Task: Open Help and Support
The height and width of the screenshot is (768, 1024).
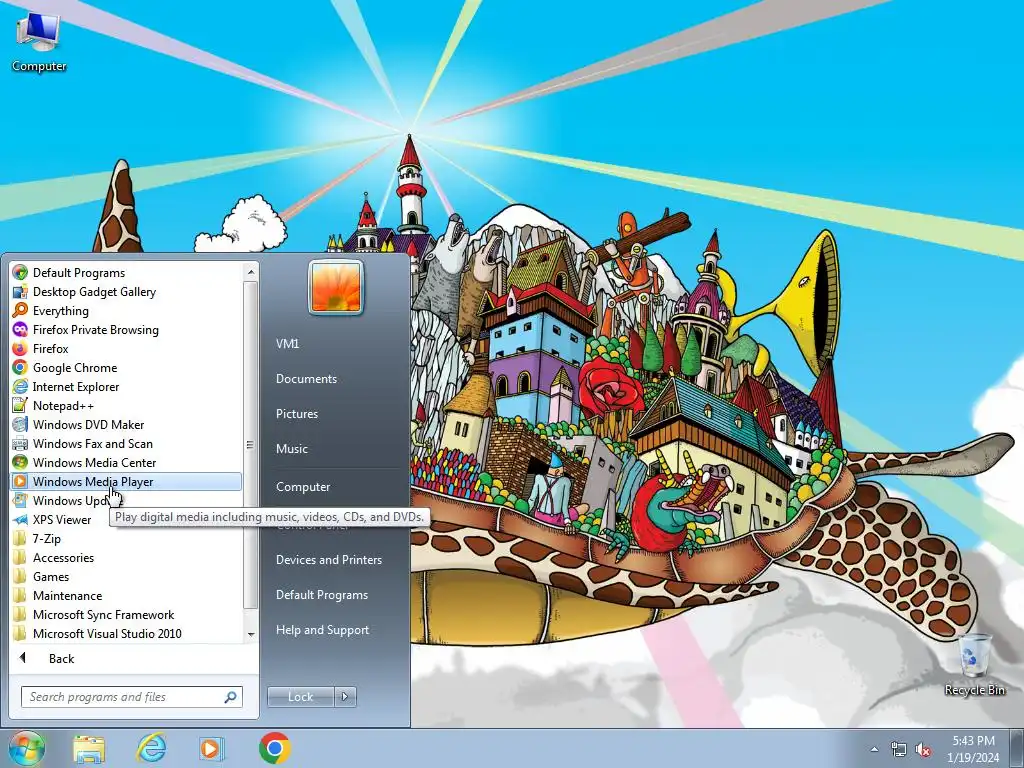Action: coord(323,630)
